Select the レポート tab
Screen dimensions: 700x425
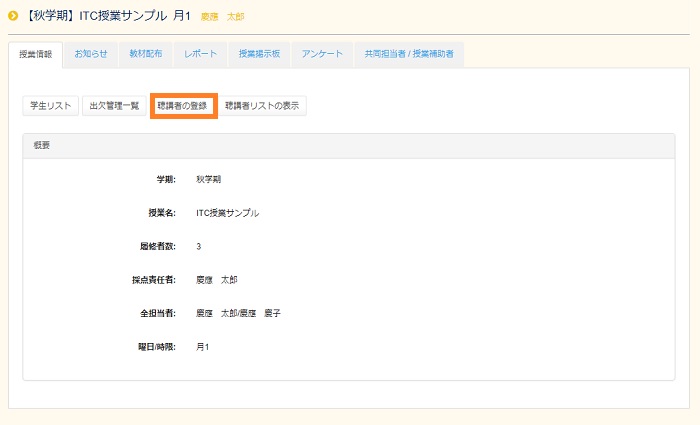point(200,54)
